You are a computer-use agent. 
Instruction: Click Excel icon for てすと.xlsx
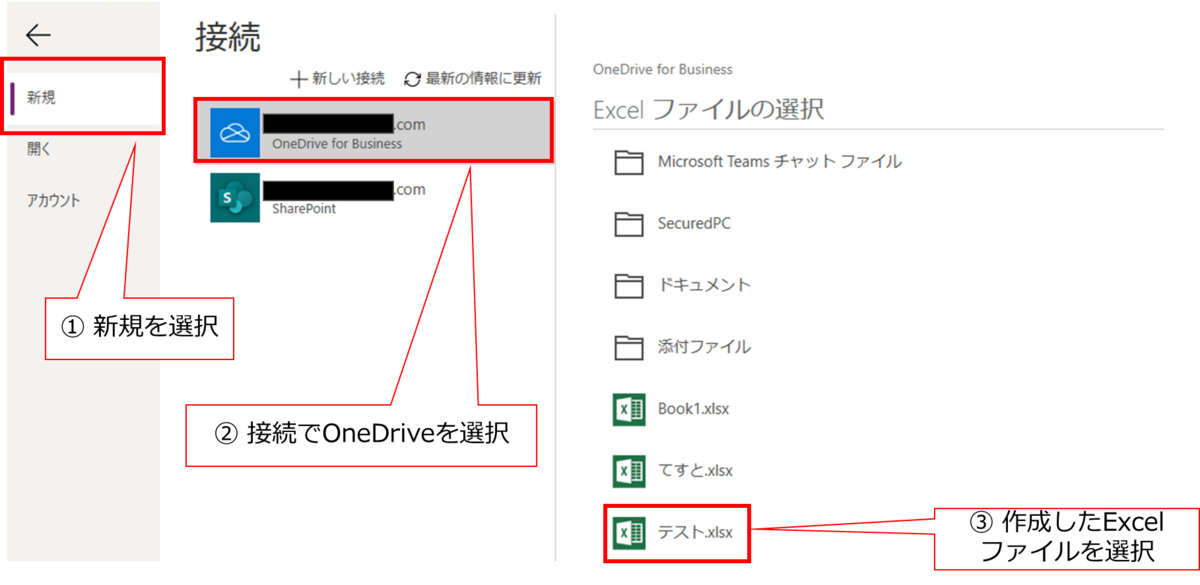click(628, 471)
